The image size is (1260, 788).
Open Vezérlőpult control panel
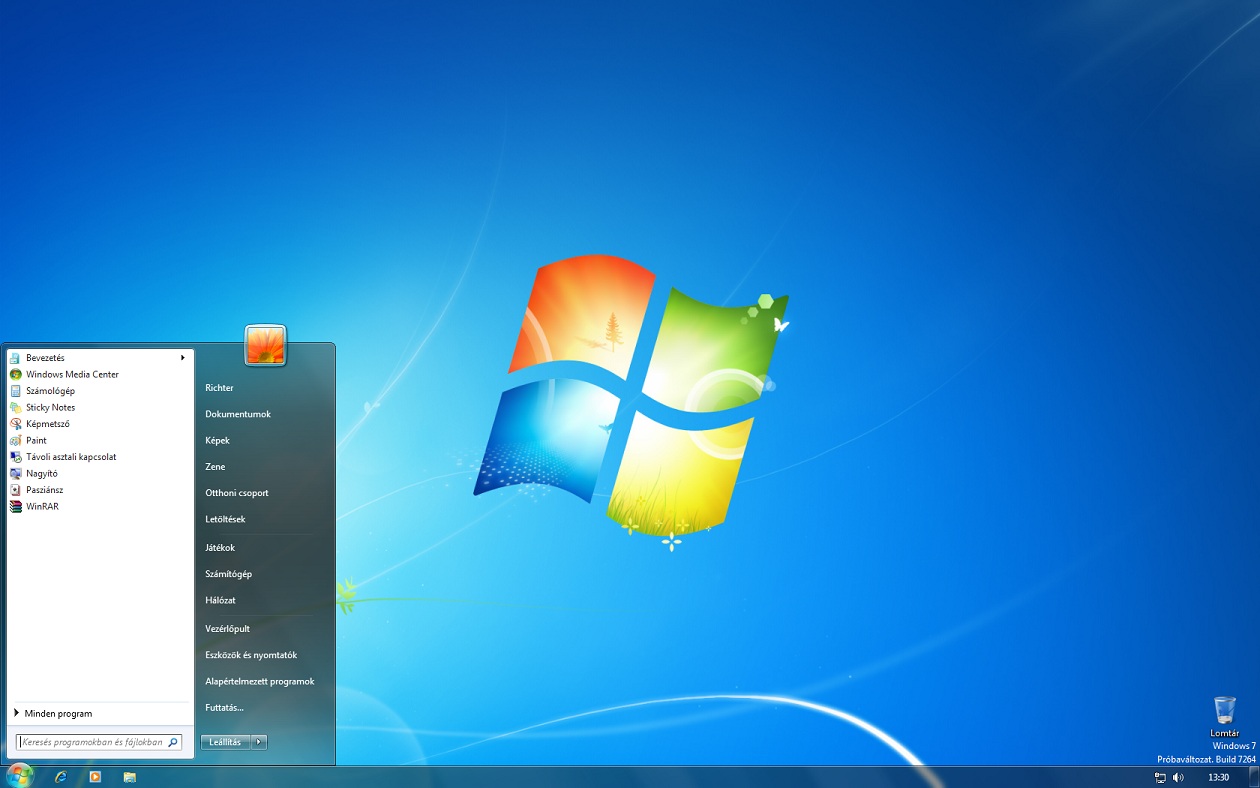pyautogui.click(x=227, y=629)
